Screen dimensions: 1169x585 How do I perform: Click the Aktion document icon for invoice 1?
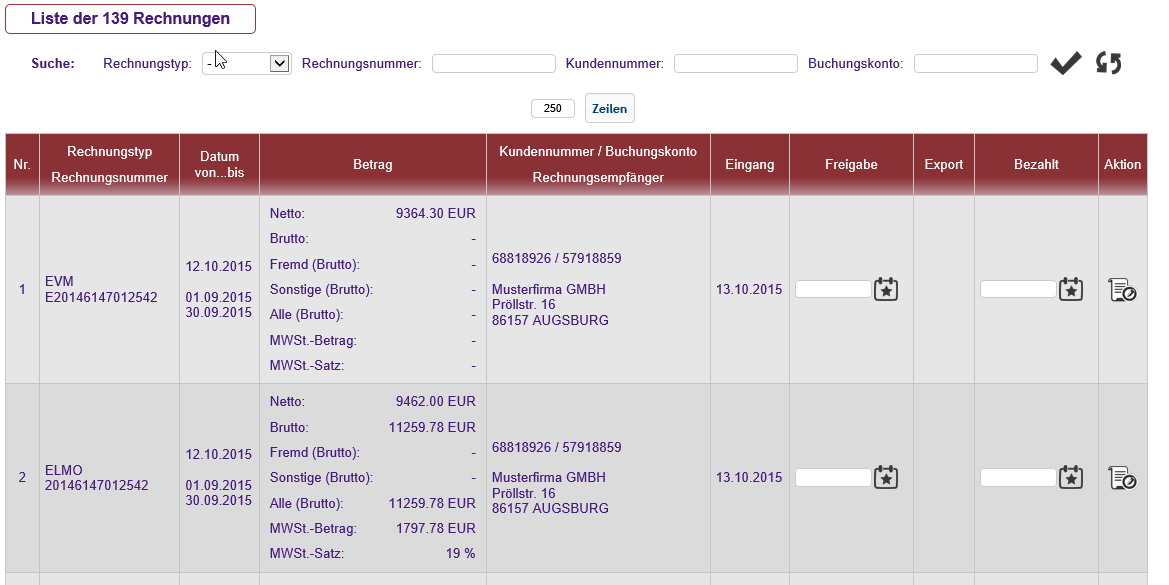click(1122, 291)
